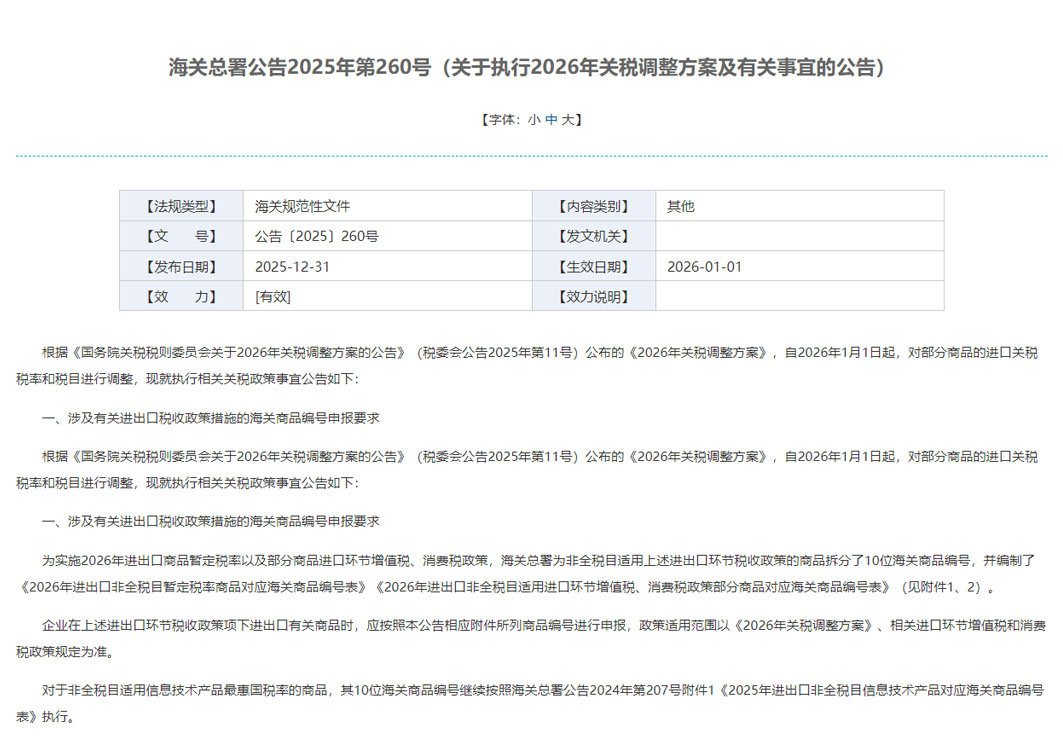Click the effective date 2026-01-01

click(x=704, y=266)
